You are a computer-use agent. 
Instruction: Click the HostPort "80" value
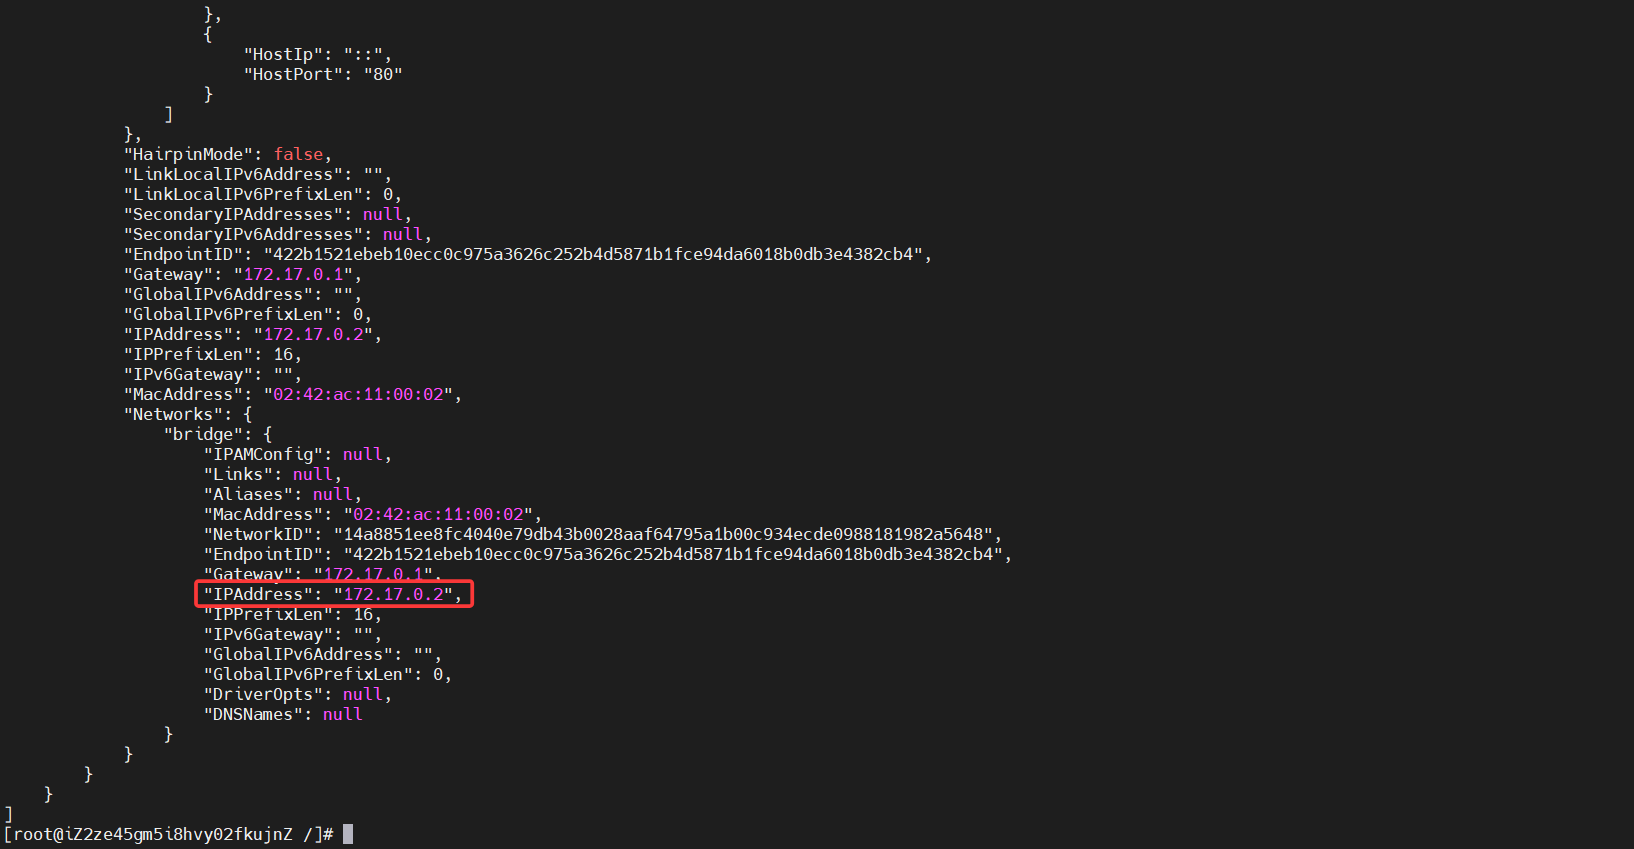382,74
